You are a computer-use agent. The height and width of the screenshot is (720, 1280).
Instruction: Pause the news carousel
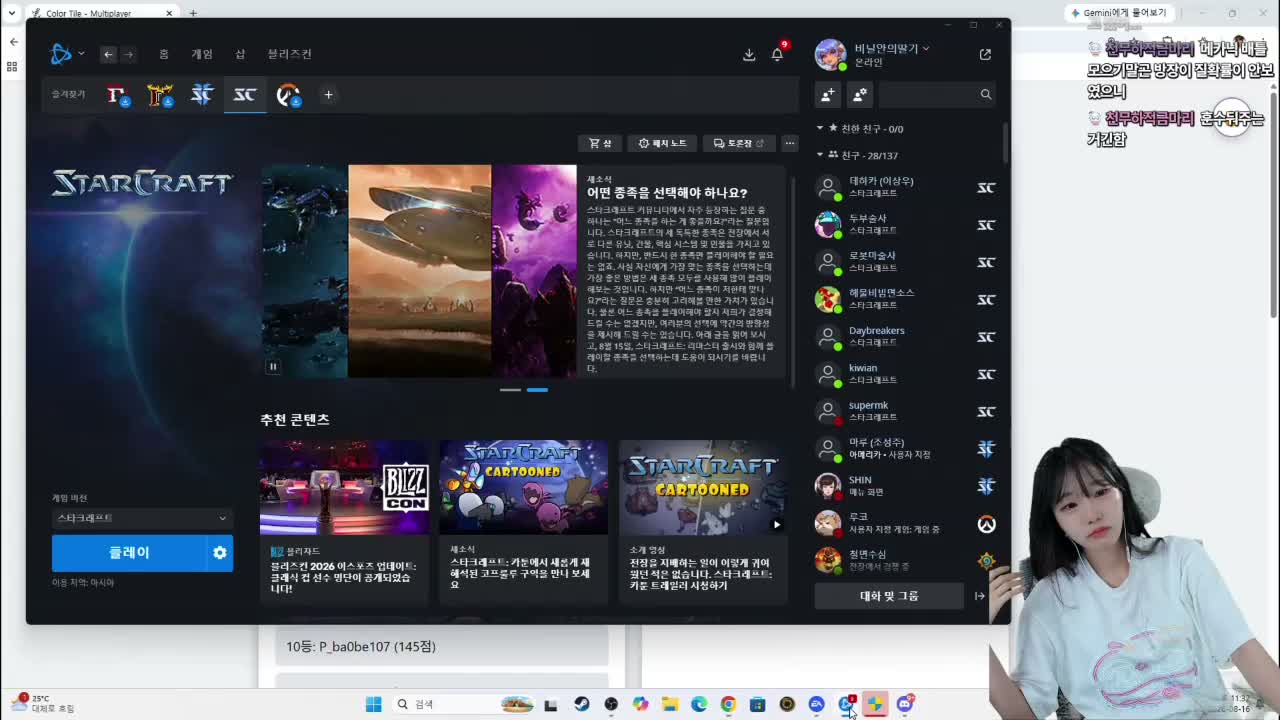272,366
